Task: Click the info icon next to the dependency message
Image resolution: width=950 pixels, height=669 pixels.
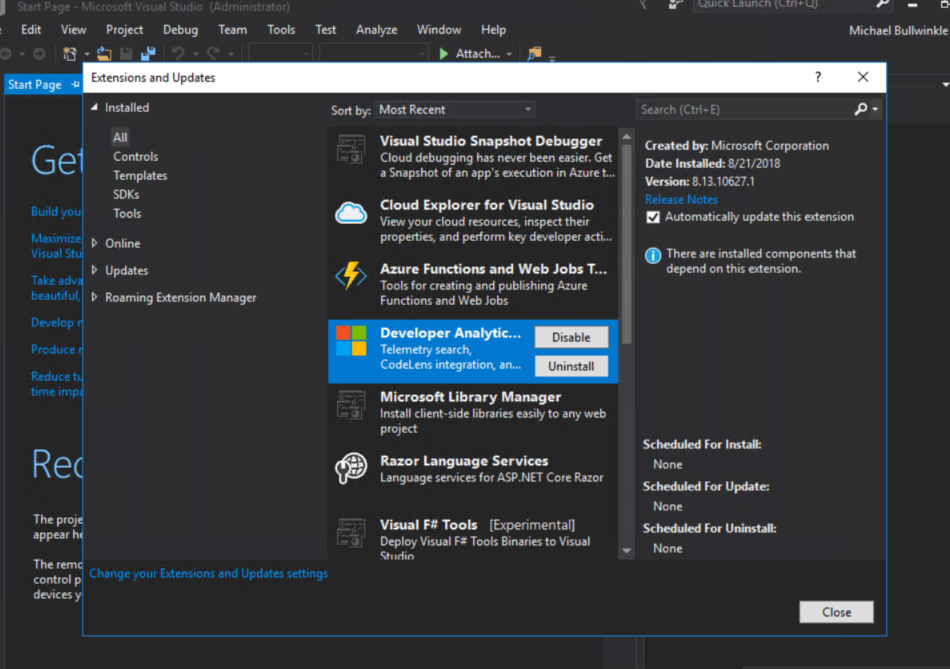Action: [x=653, y=255]
